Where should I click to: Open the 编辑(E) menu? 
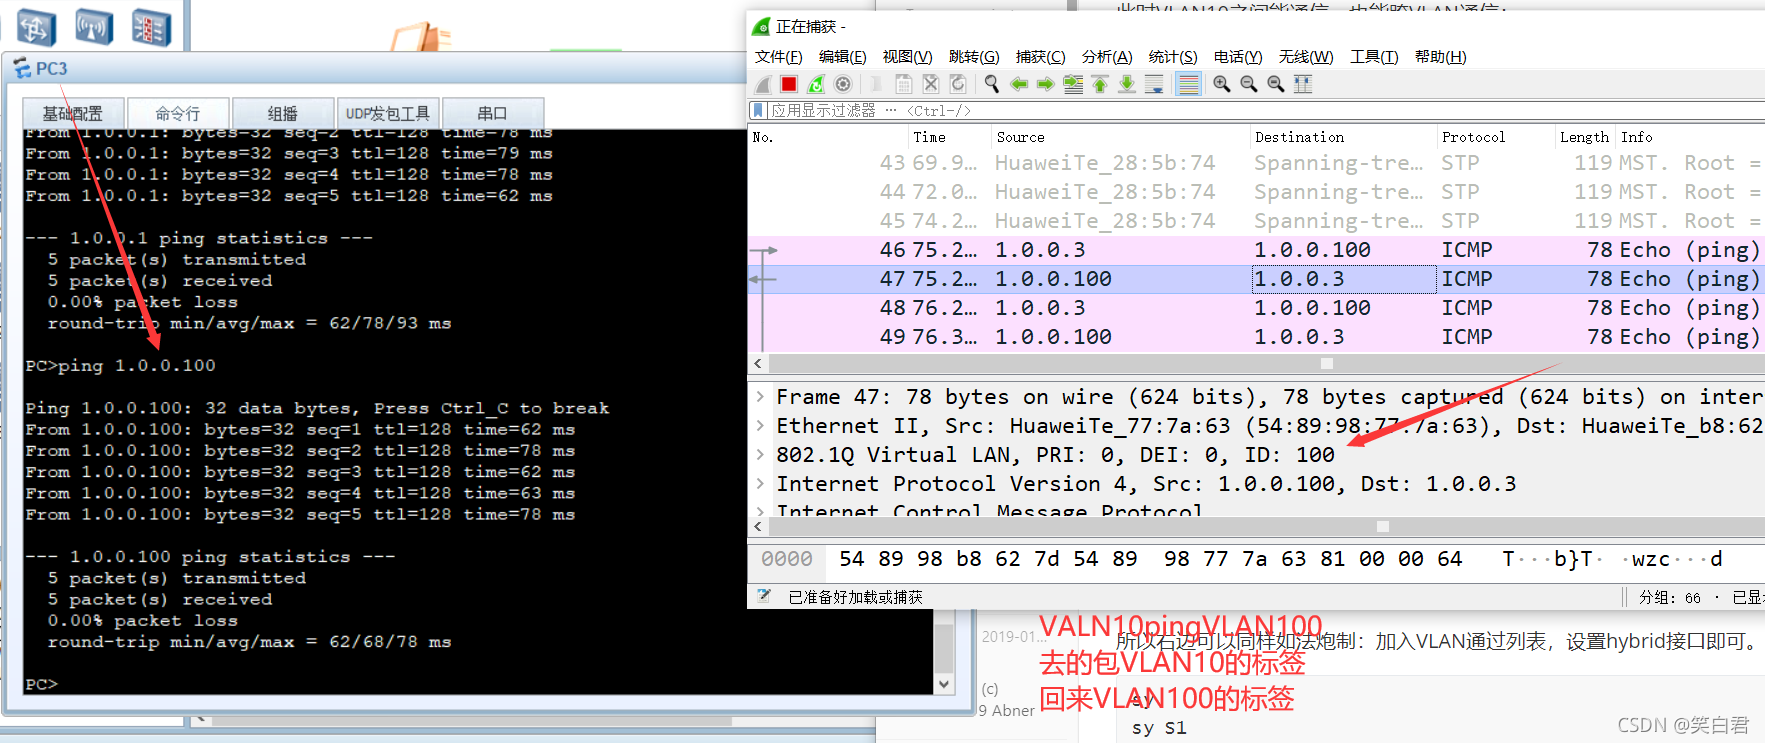[x=842, y=57]
